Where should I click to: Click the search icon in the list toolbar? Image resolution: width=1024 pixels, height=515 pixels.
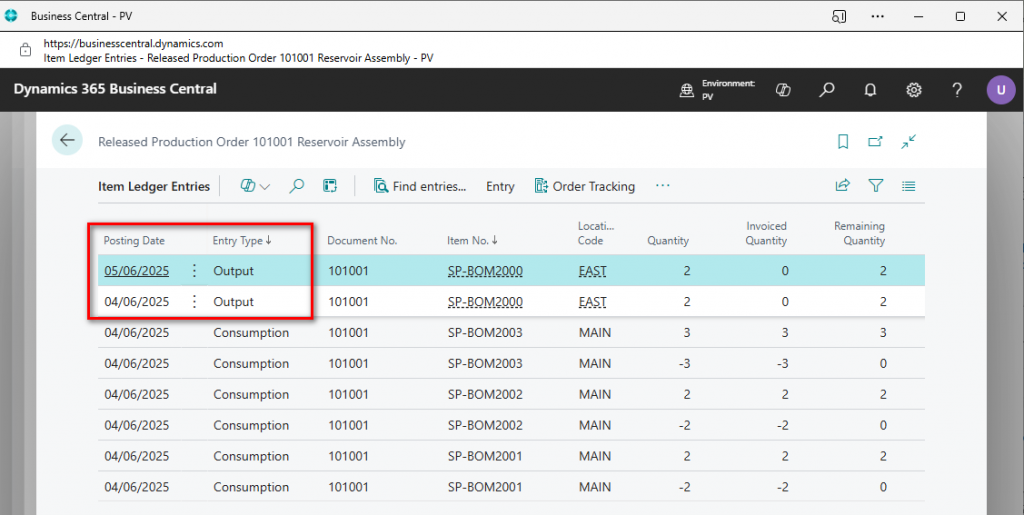tap(297, 186)
